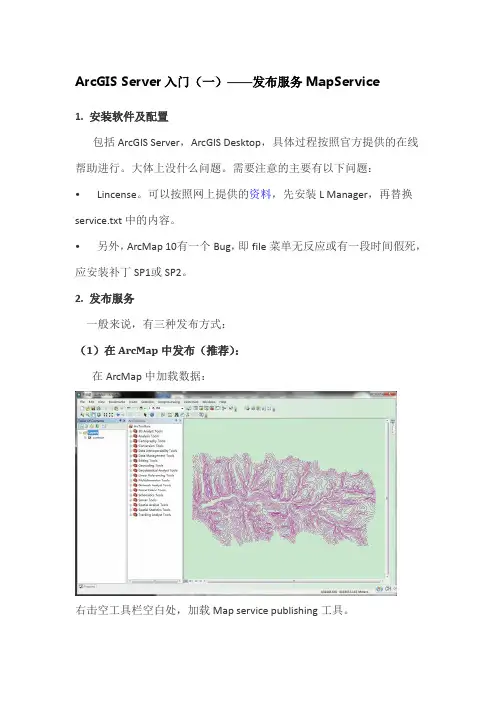
Task: Click subheading (1) 在 ArcMap 中发布 (推荐)
Action: click(x=158, y=351)
